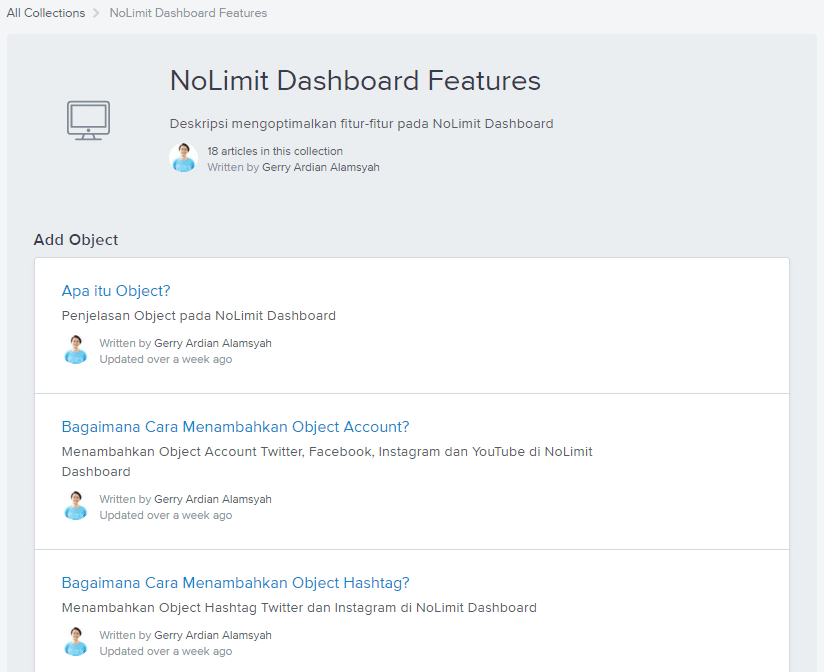
Task: Click the collection description 'Deskripsi mengoptimalkan fitur-fitur' text
Action: [x=362, y=123]
